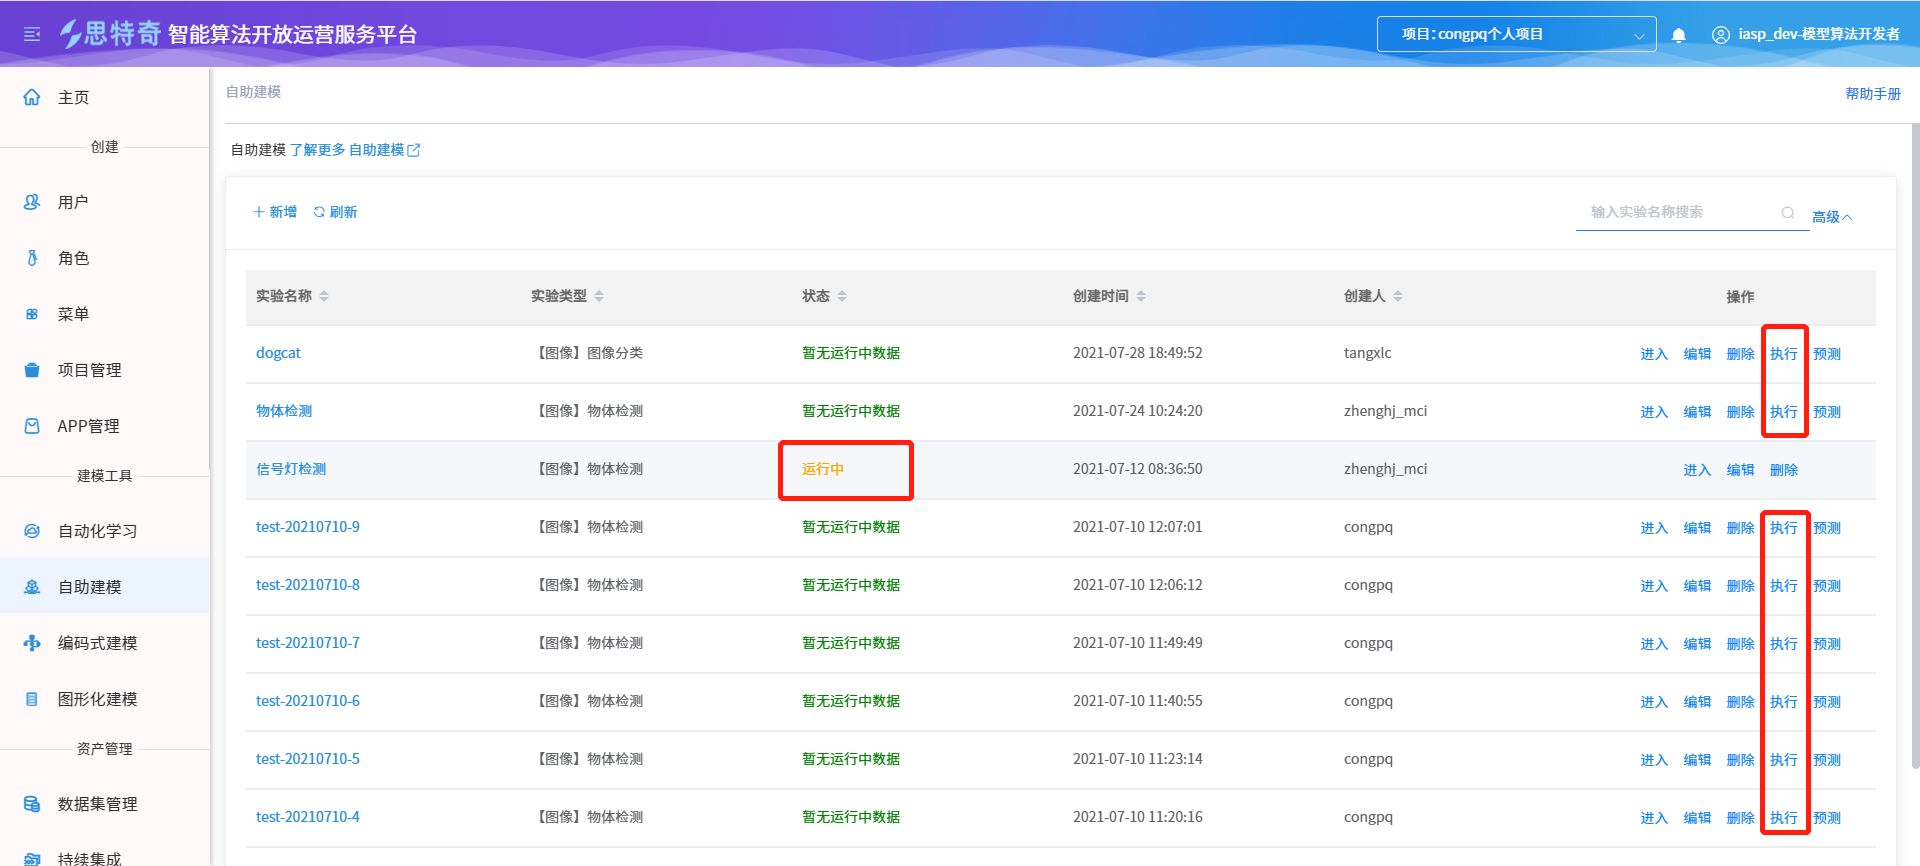Image resolution: width=1920 pixels, height=866 pixels.
Task: Click 进入 for test-20210710-4 row
Action: (x=1654, y=818)
